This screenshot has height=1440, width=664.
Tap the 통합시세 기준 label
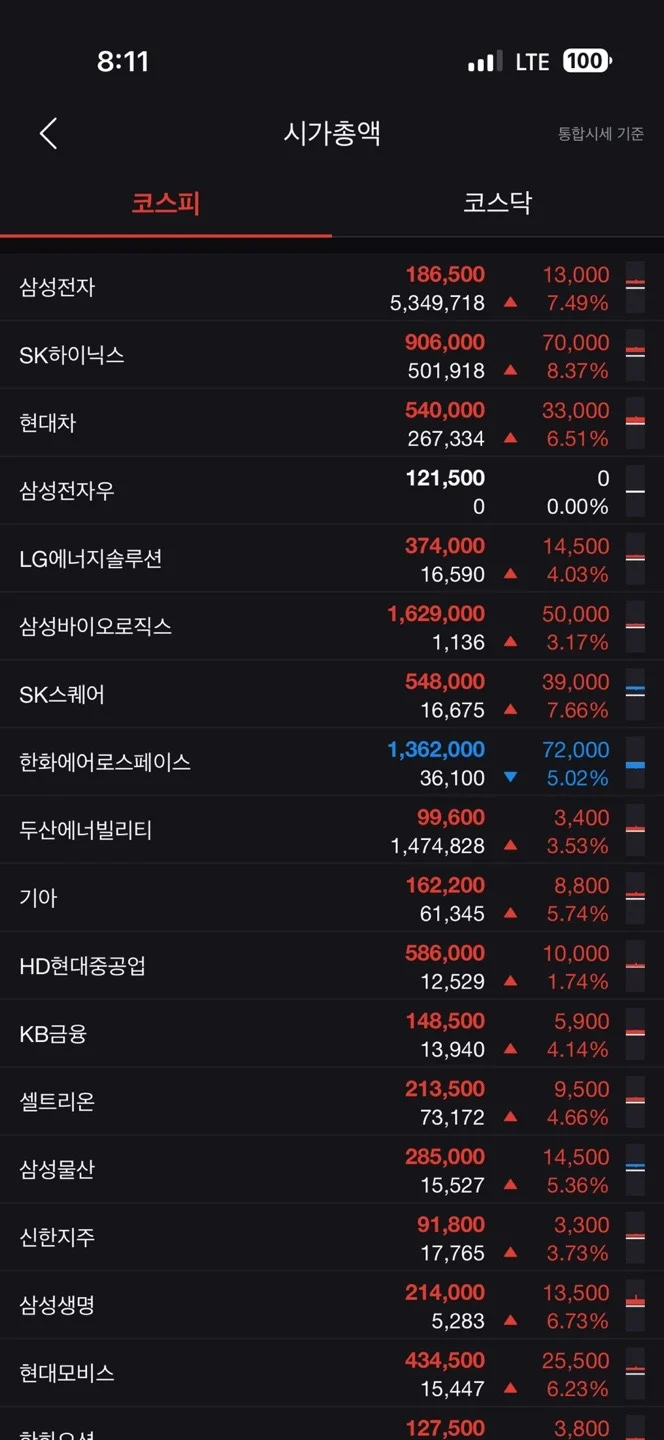600,134
